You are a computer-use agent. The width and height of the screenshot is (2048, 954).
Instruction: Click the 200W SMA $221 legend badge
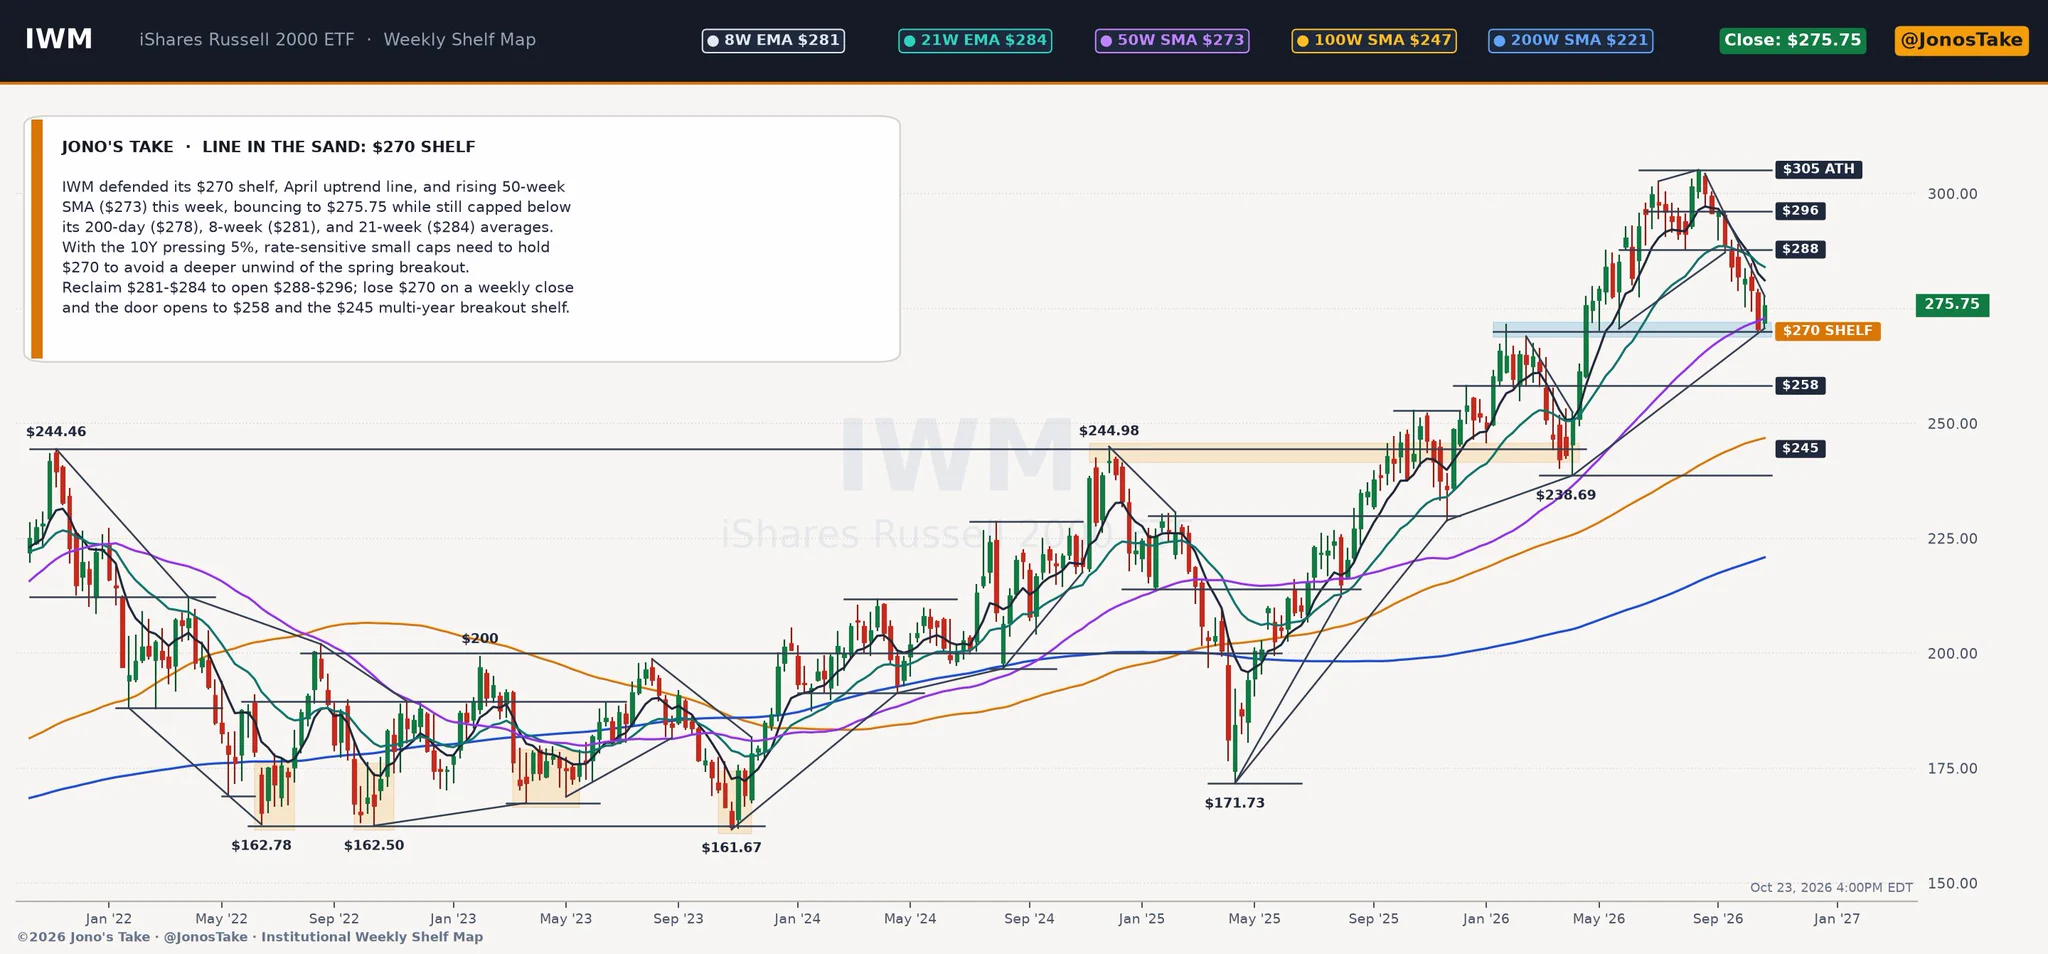point(1570,41)
